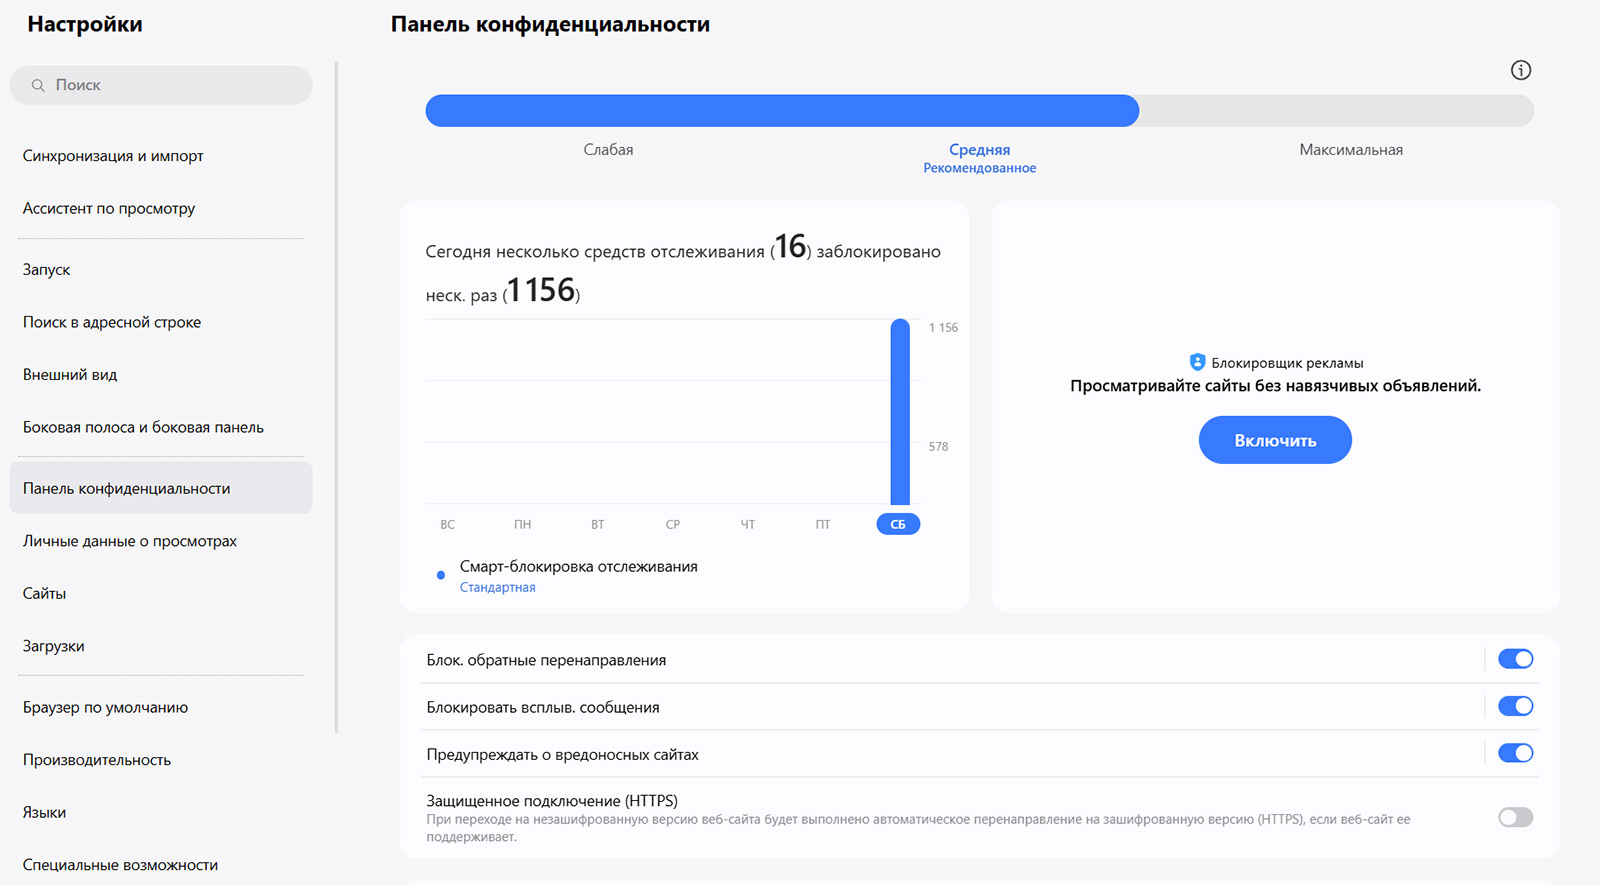Select the ПН day label on chart

(522, 524)
